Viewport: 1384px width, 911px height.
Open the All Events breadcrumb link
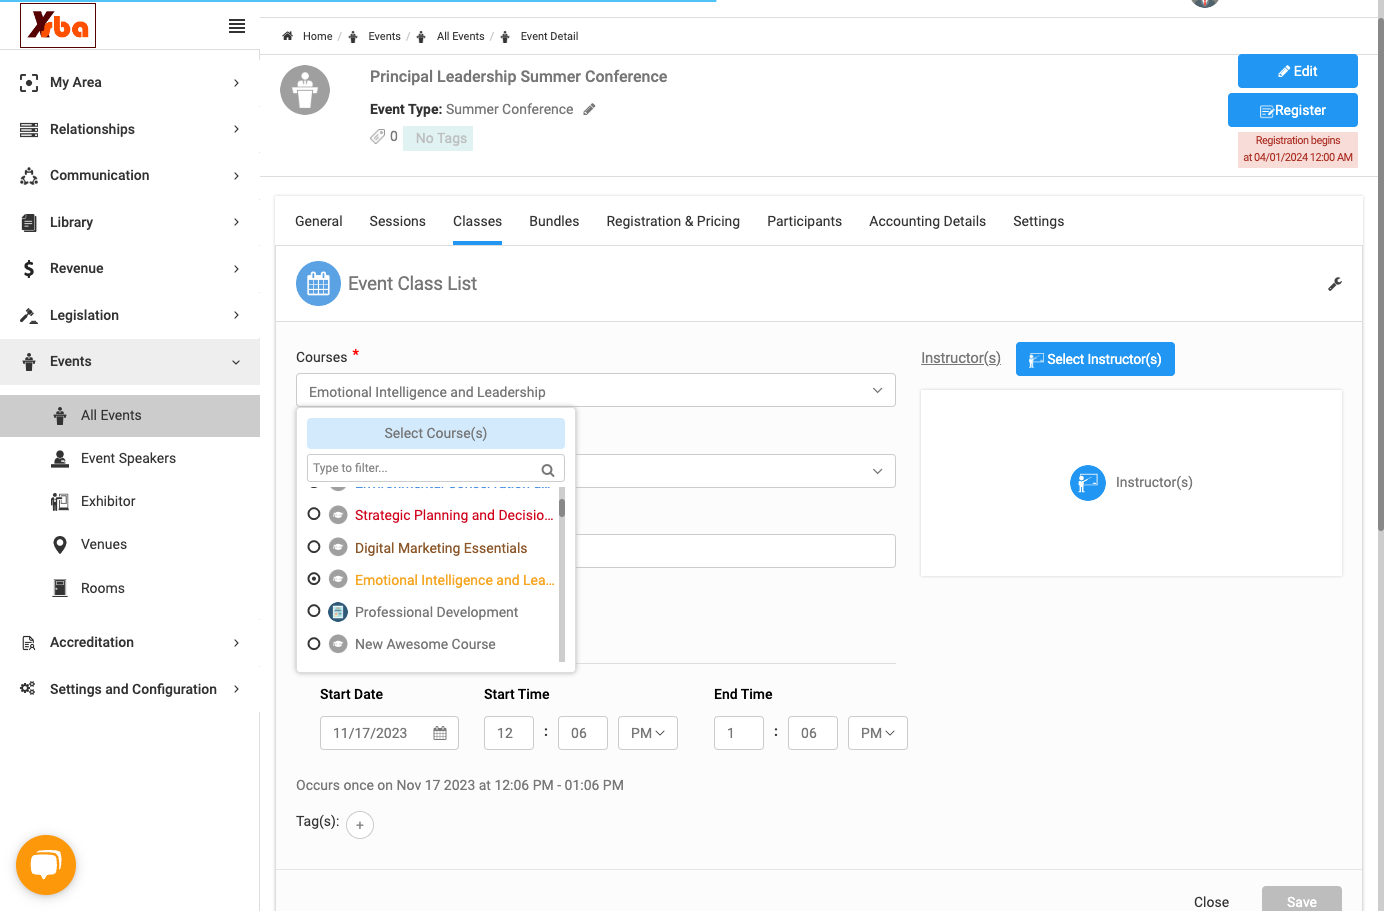tap(460, 36)
